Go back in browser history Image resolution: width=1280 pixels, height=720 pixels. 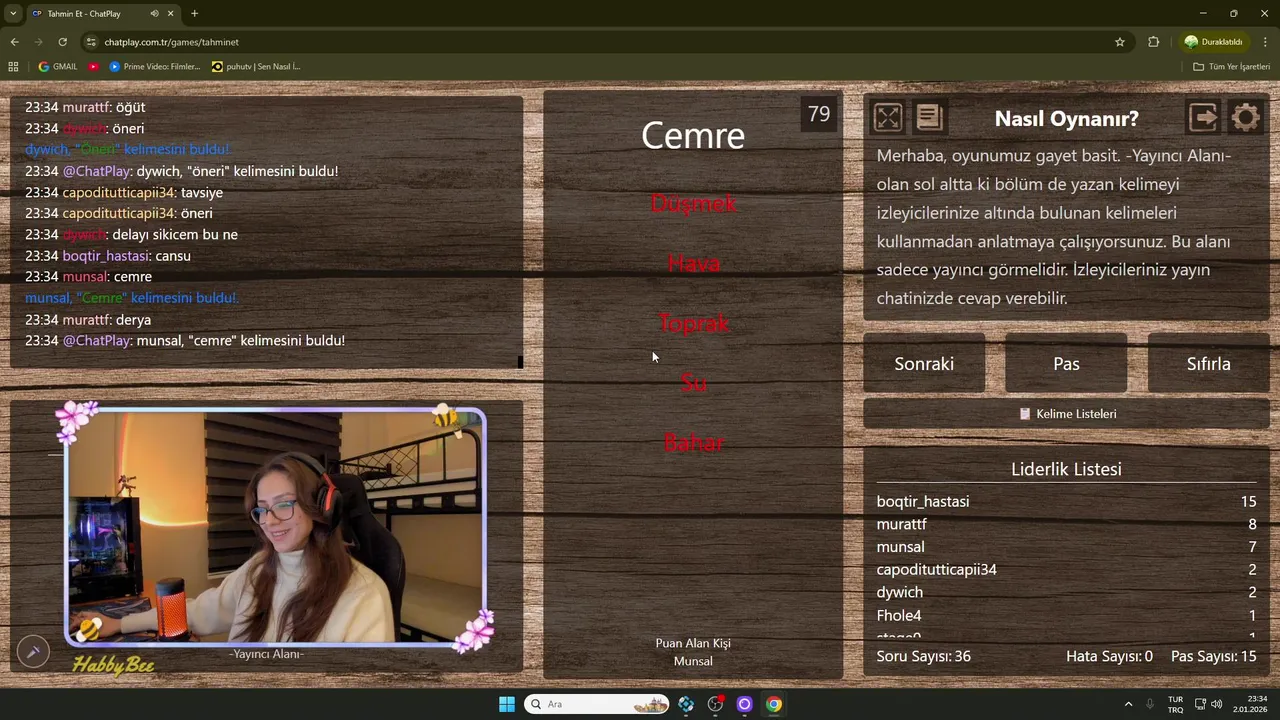pos(14,42)
